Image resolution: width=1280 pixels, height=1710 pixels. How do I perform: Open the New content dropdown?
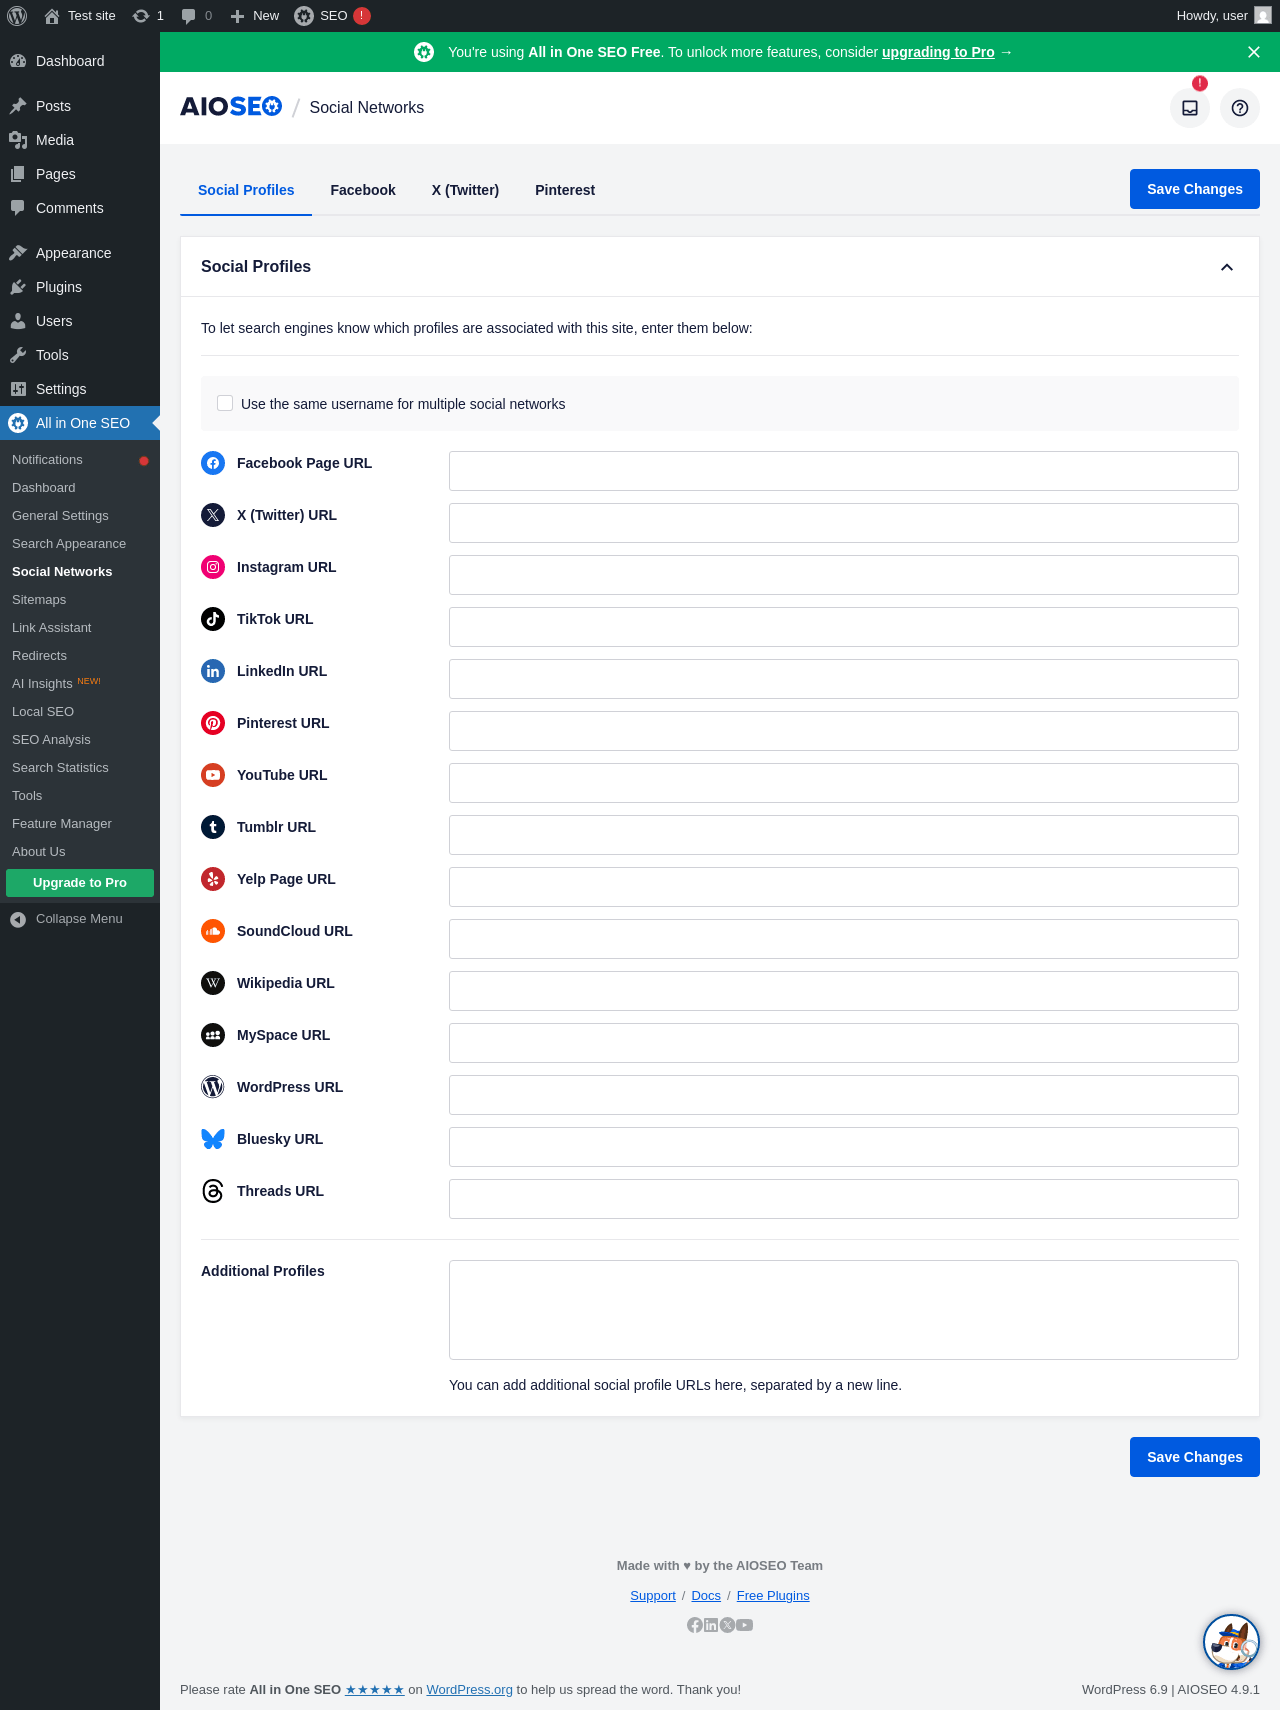coord(255,16)
